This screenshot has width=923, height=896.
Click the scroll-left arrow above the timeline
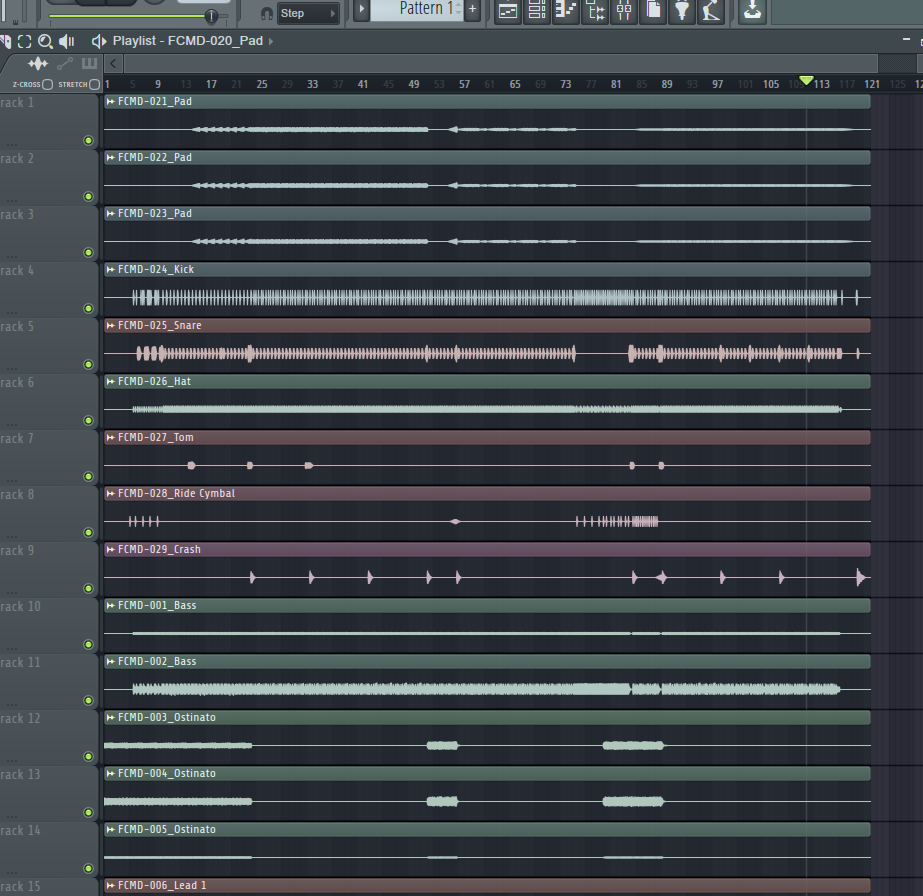click(x=113, y=64)
